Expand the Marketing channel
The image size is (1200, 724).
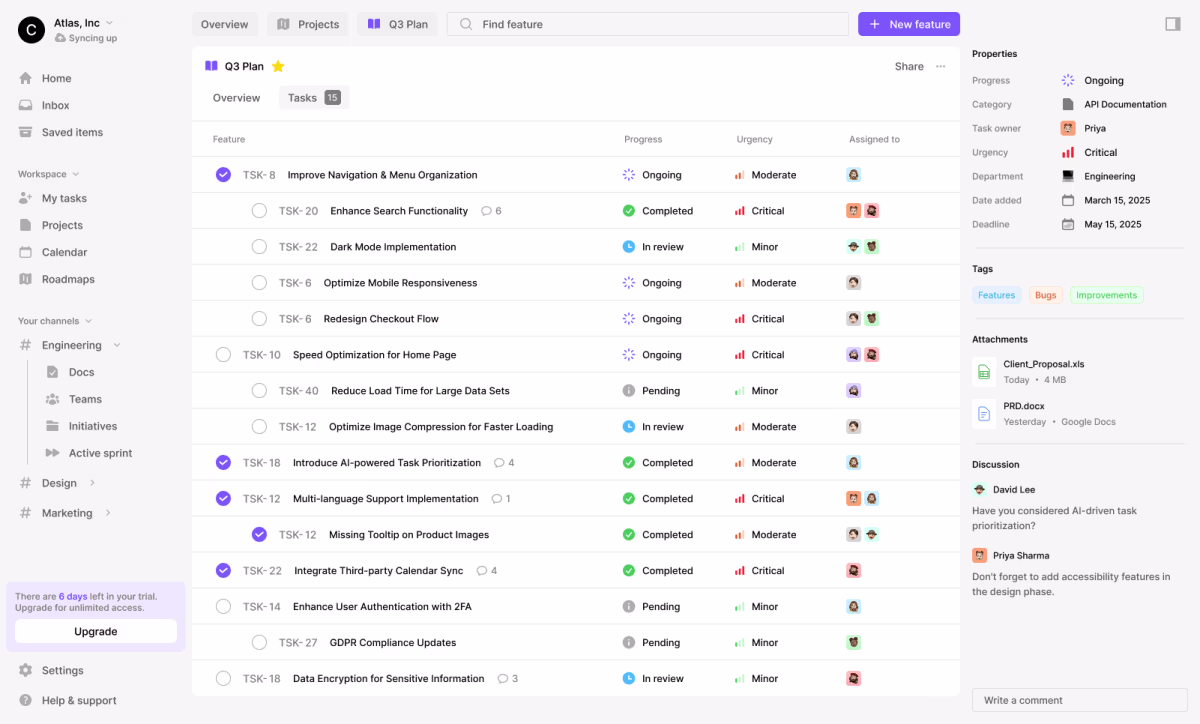click(x=108, y=513)
